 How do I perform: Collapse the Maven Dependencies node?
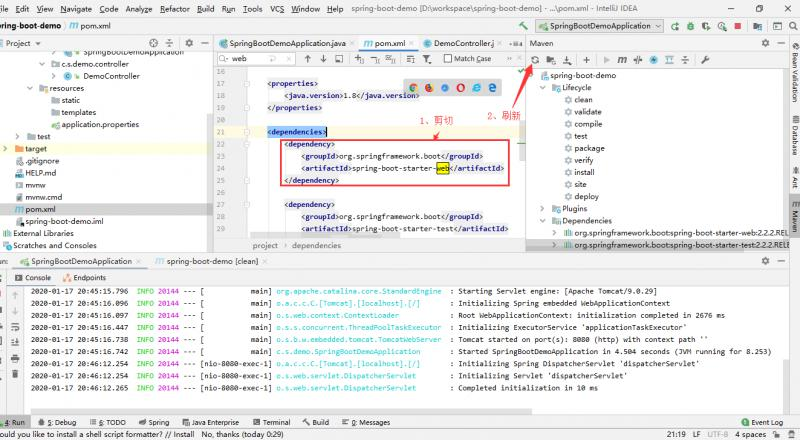click(x=542, y=221)
